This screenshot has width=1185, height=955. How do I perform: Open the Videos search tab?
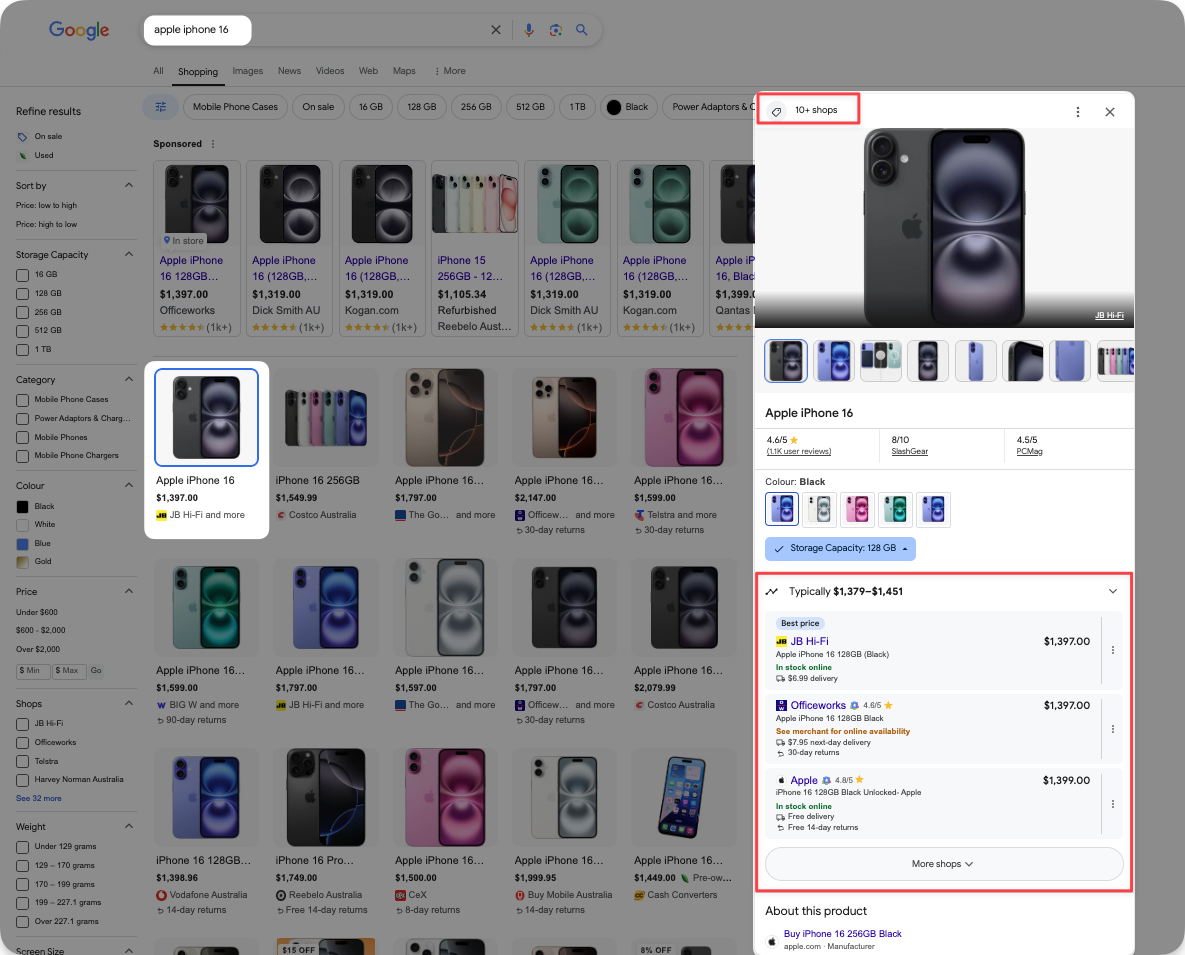click(x=329, y=71)
